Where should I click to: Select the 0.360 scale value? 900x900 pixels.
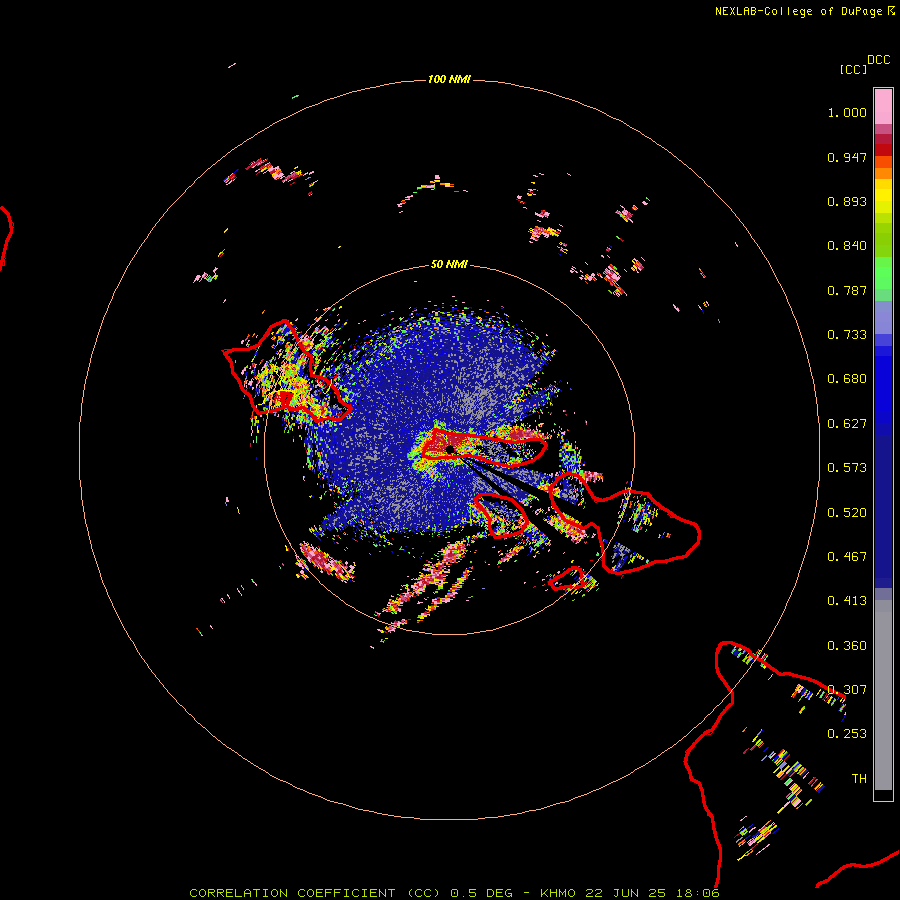[847, 646]
